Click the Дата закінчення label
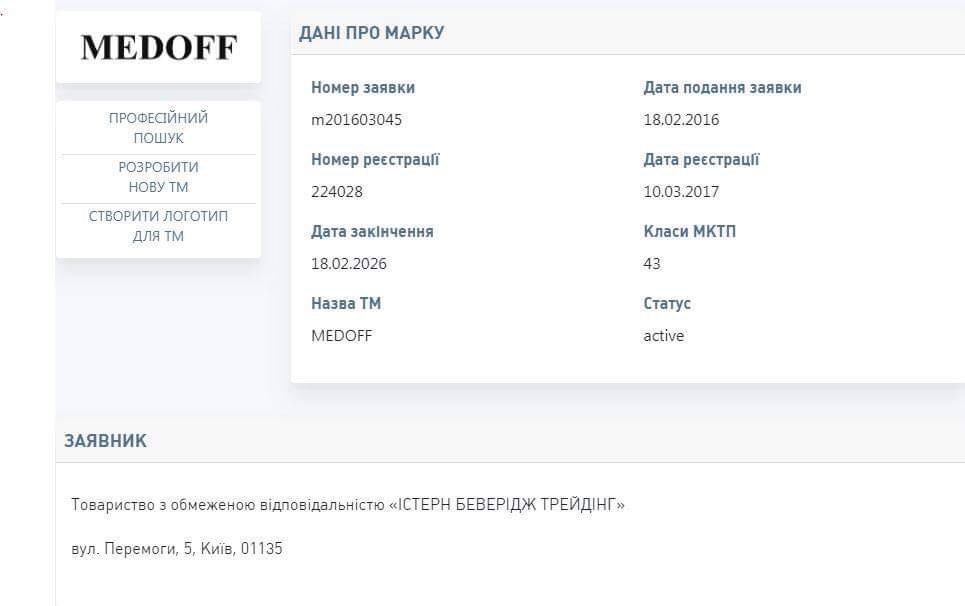 [372, 232]
